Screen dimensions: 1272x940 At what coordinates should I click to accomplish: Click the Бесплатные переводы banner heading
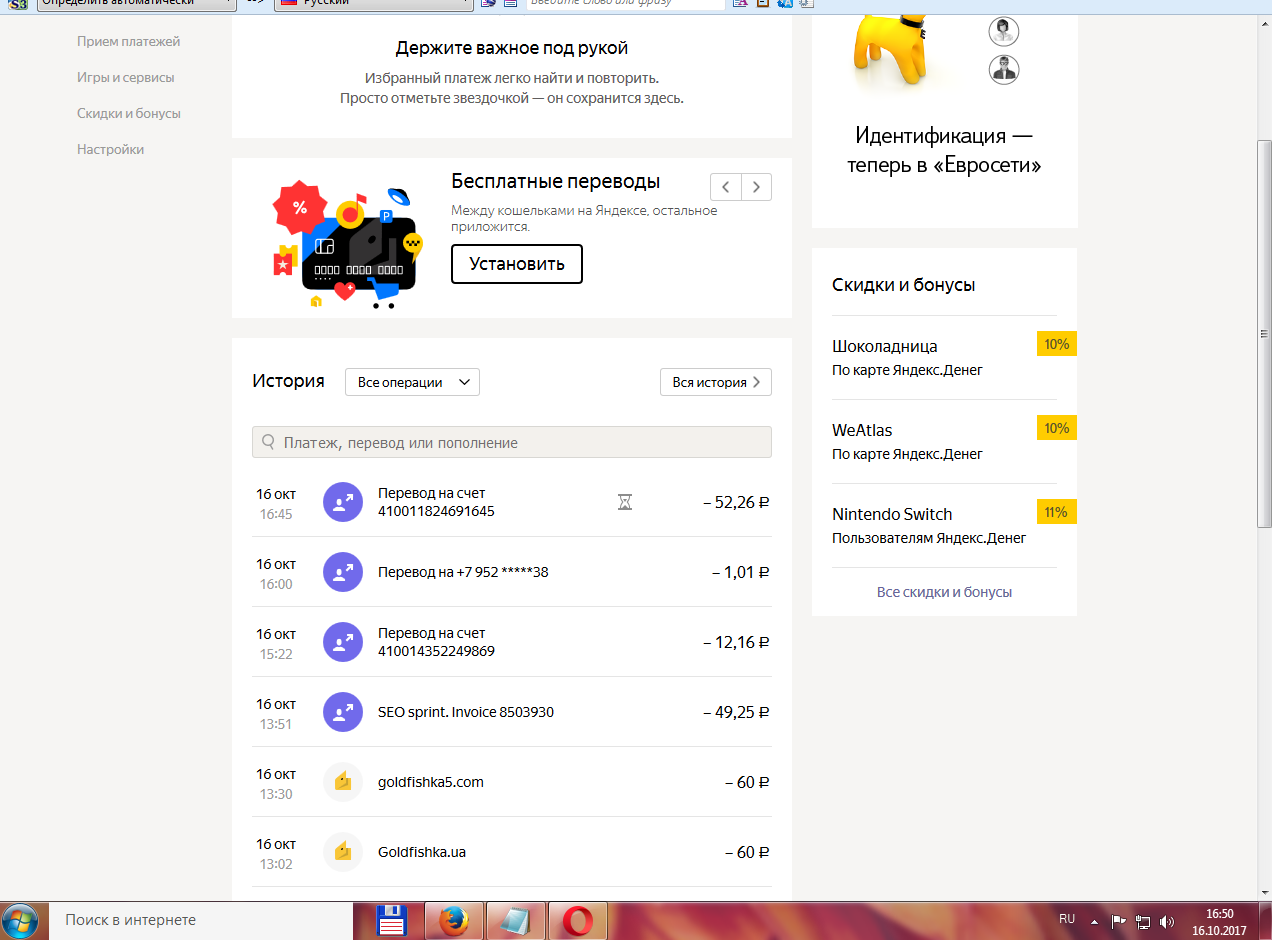point(555,182)
